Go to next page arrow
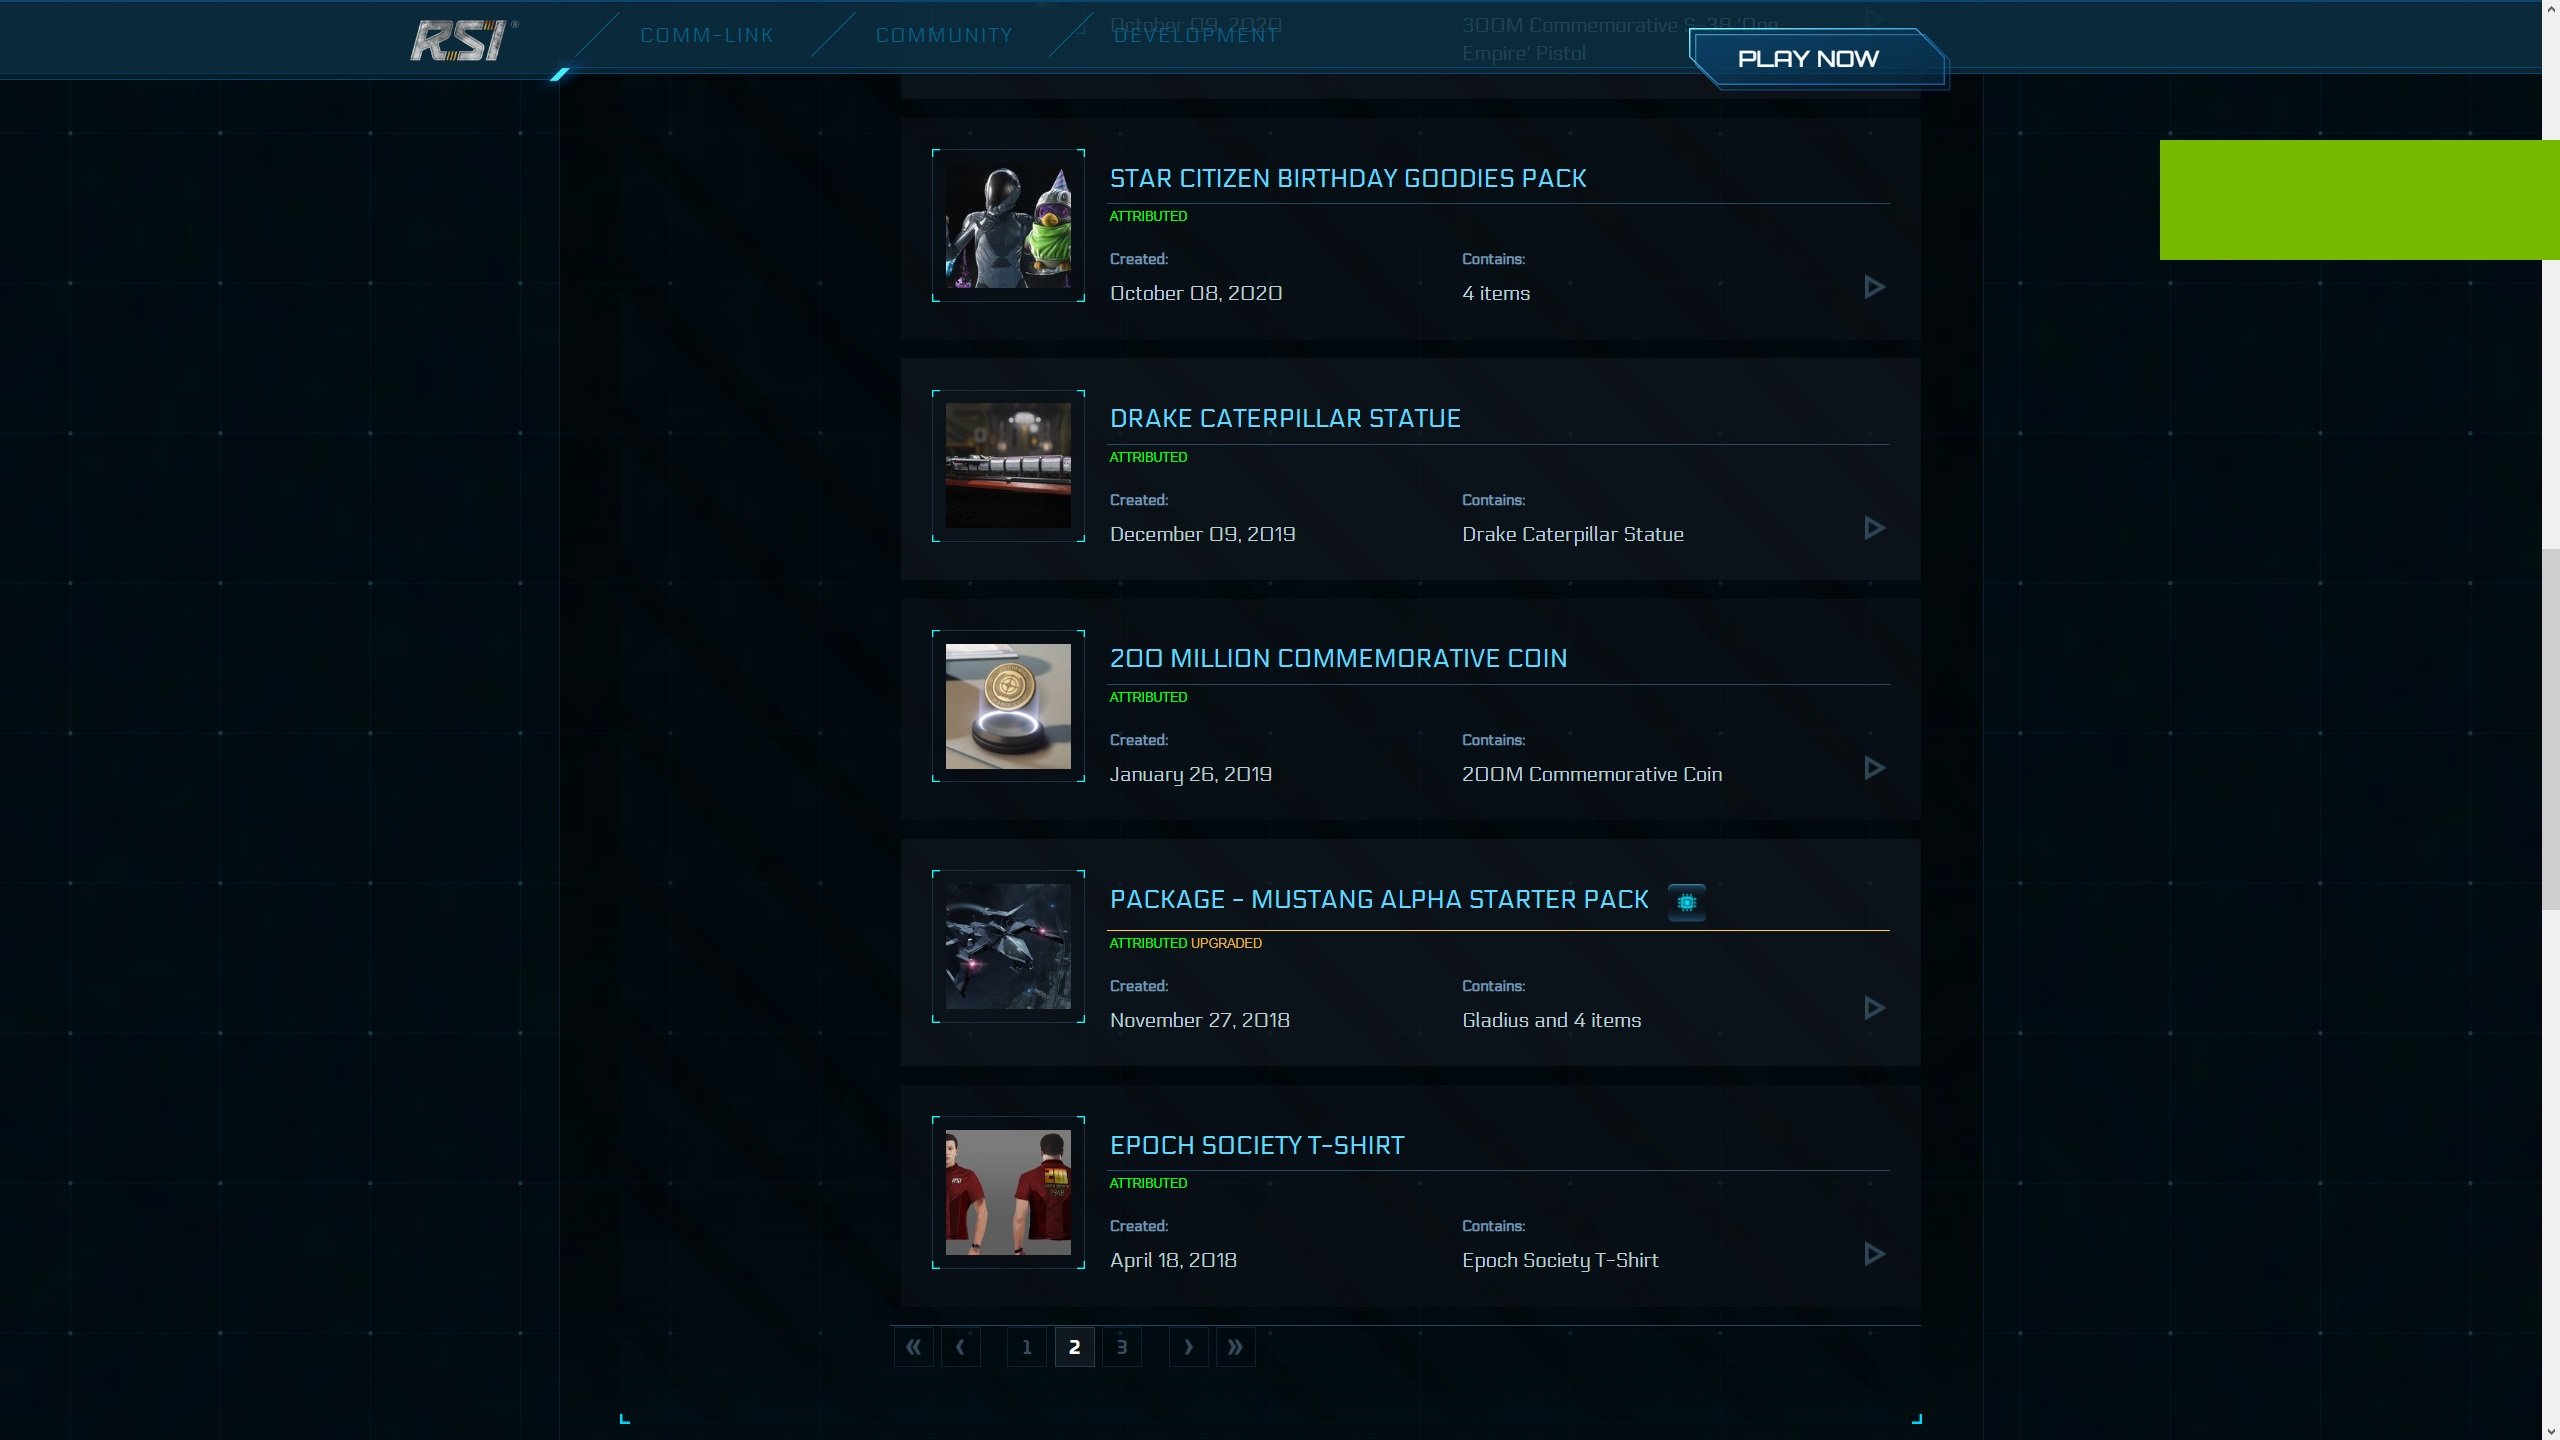Image resolution: width=2560 pixels, height=1440 pixels. [1188, 1347]
